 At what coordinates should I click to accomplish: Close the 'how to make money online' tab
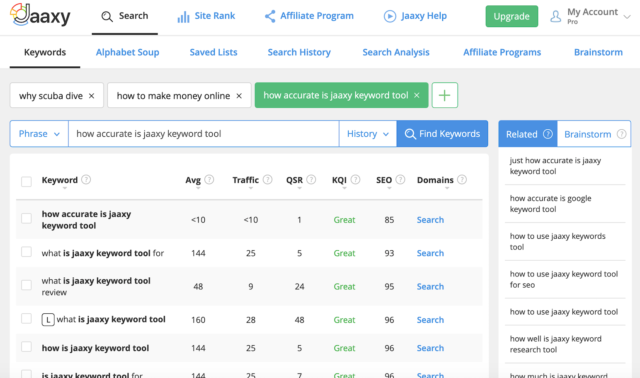[x=239, y=96]
